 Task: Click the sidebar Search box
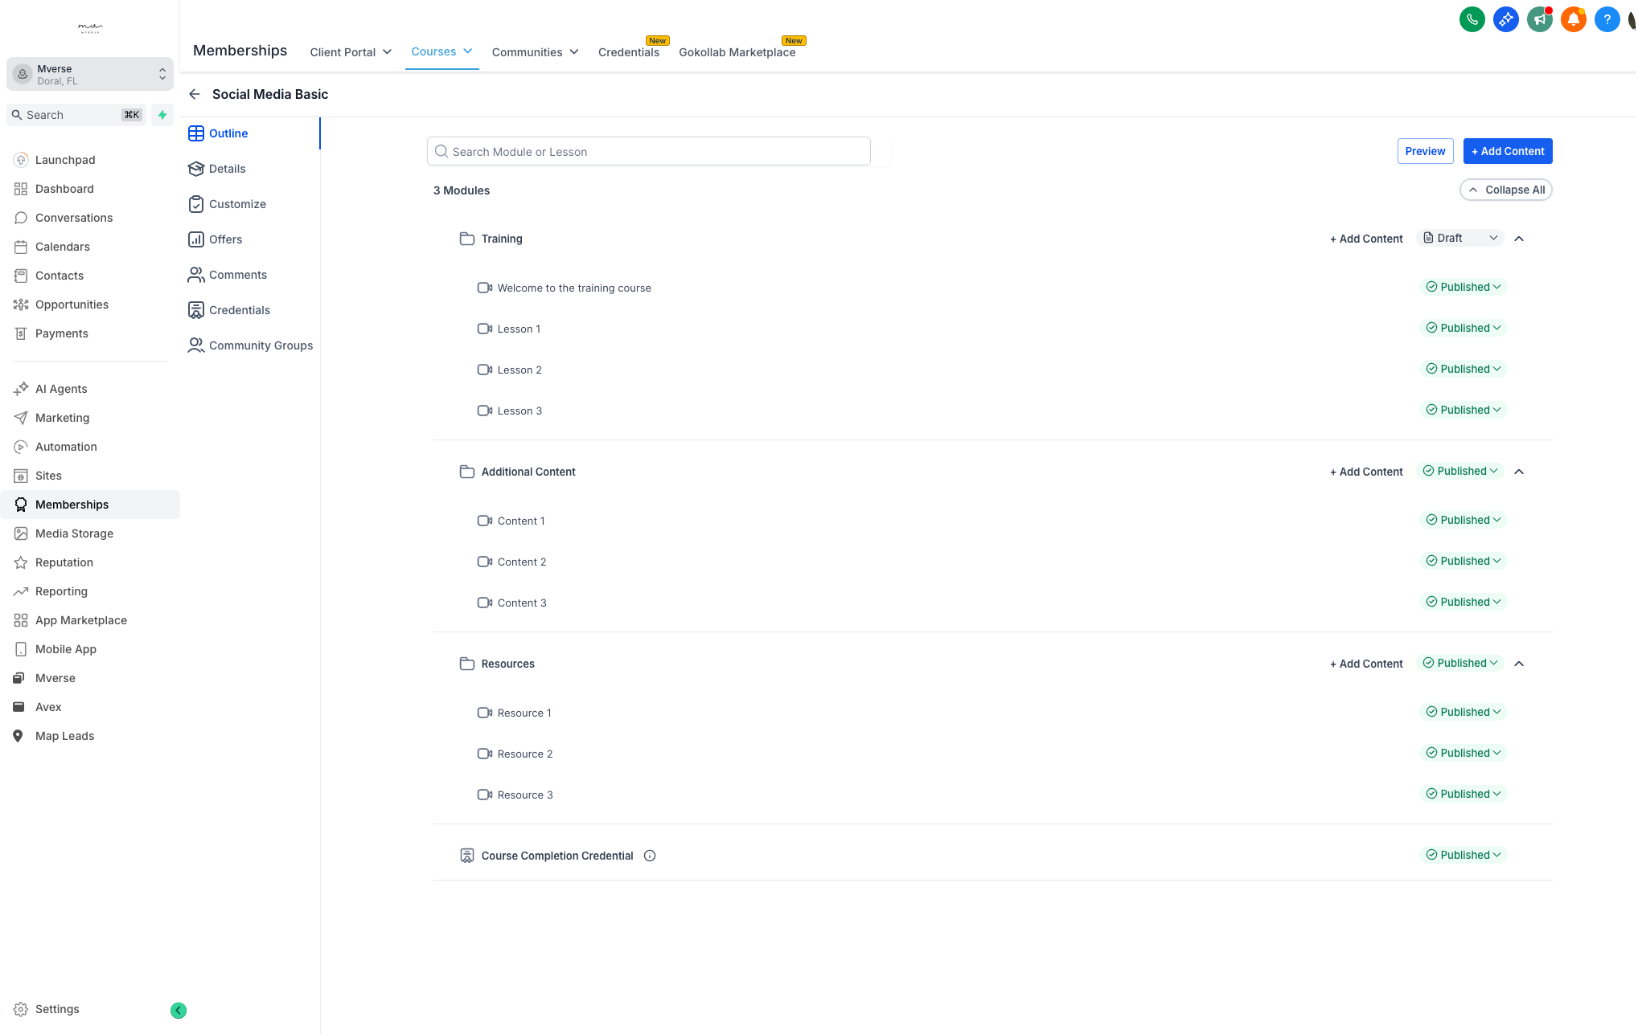(76, 115)
